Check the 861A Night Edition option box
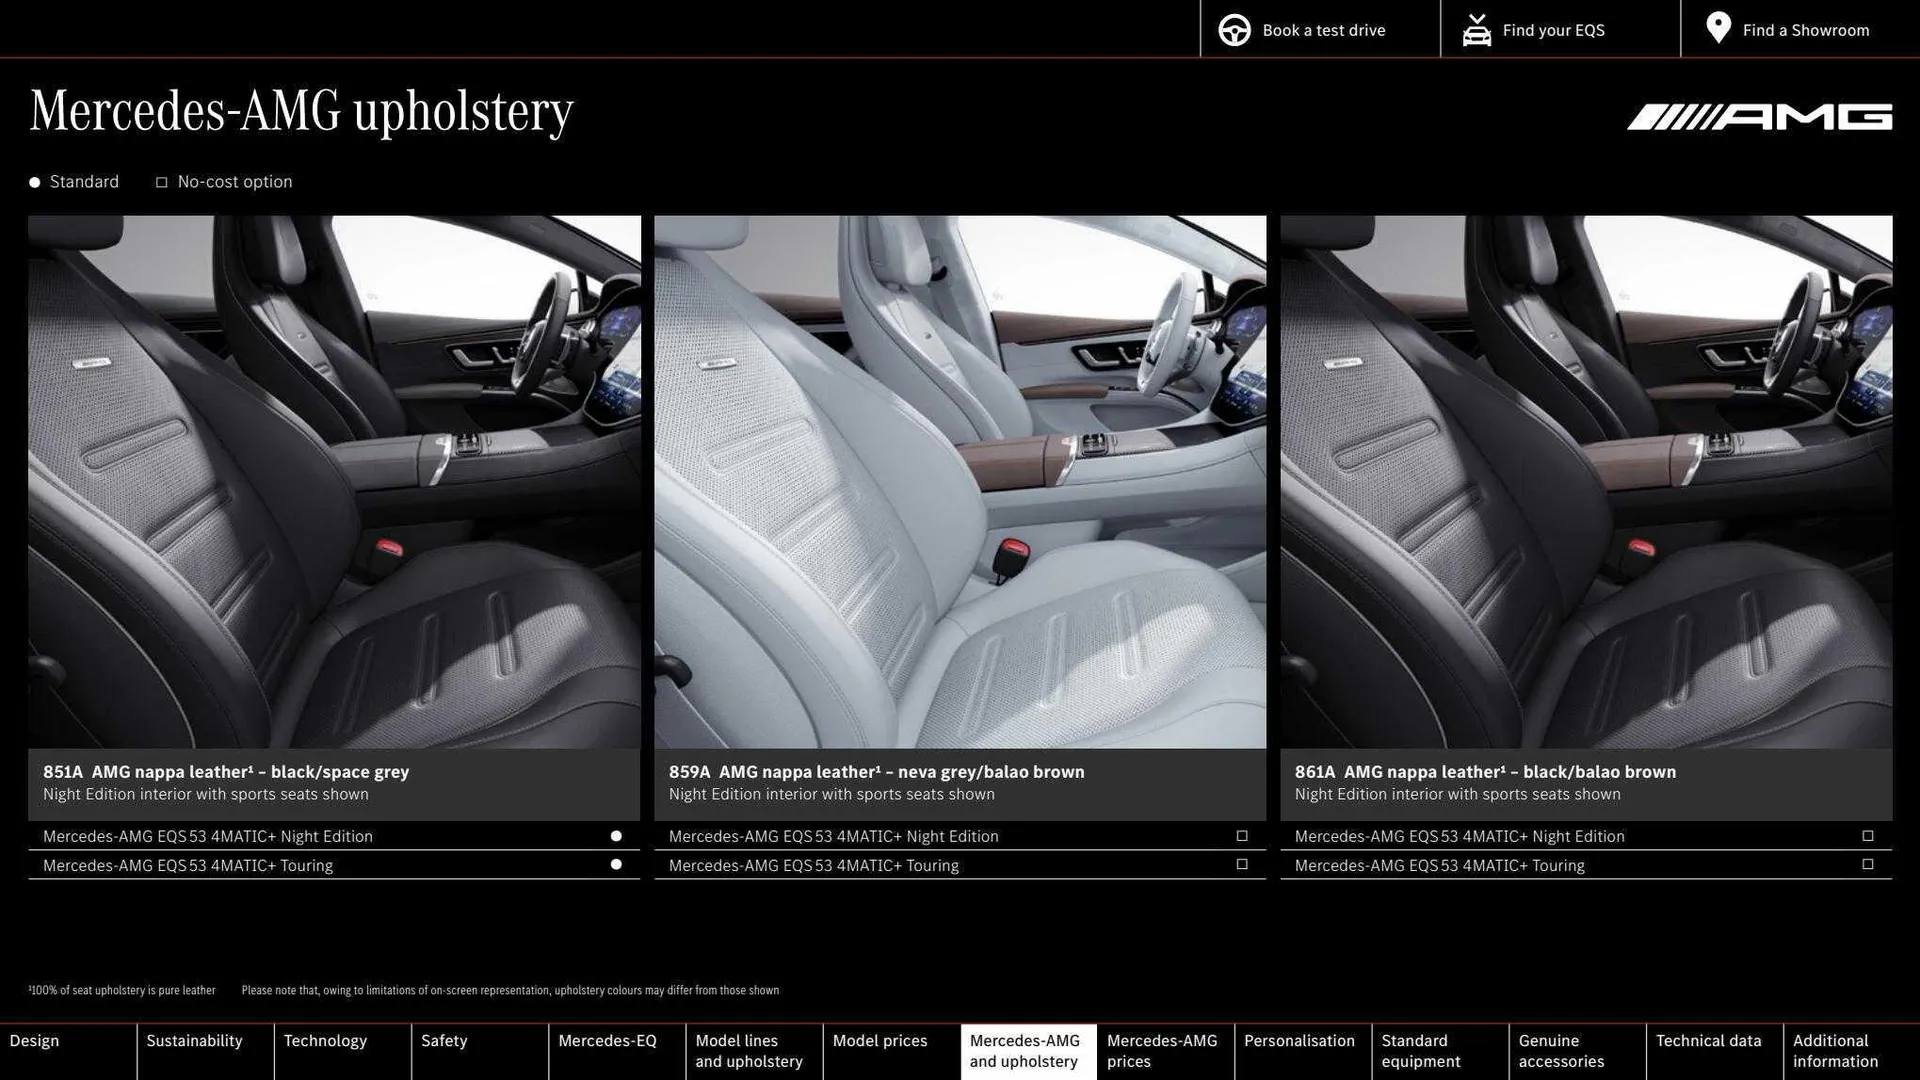This screenshot has width=1920, height=1080. point(1868,835)
